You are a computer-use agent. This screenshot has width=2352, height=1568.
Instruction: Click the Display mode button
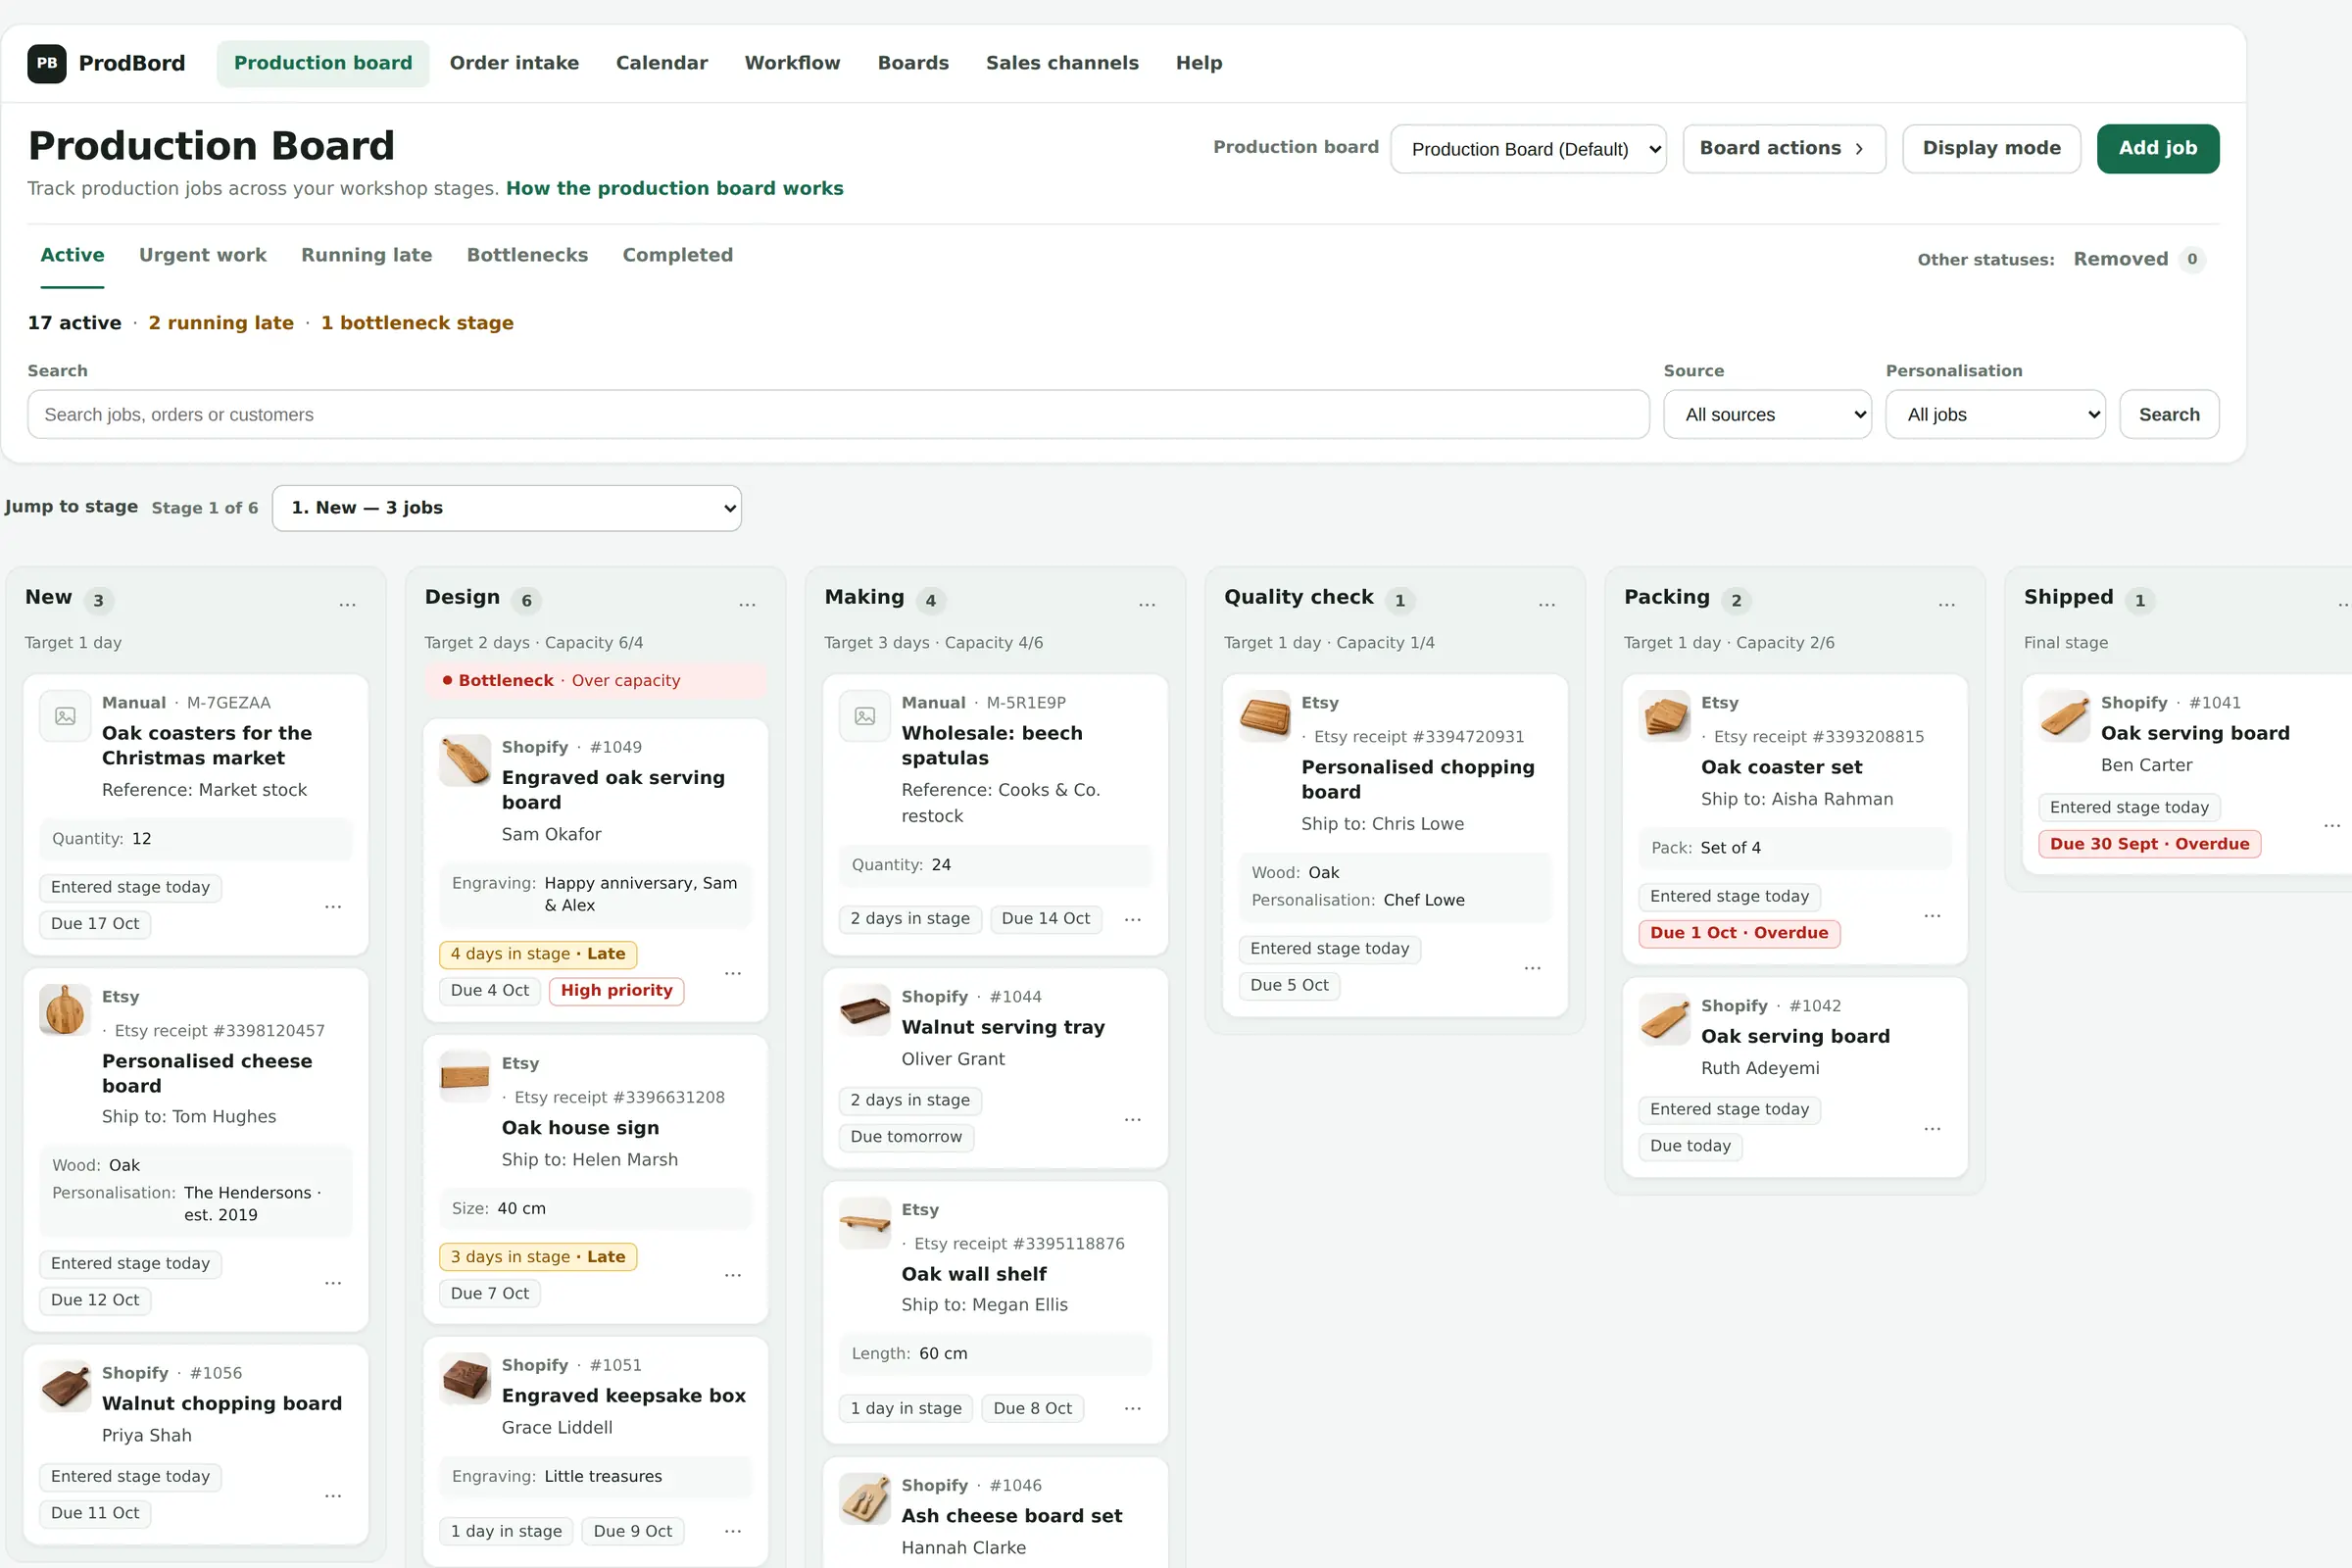[1991, 148]
